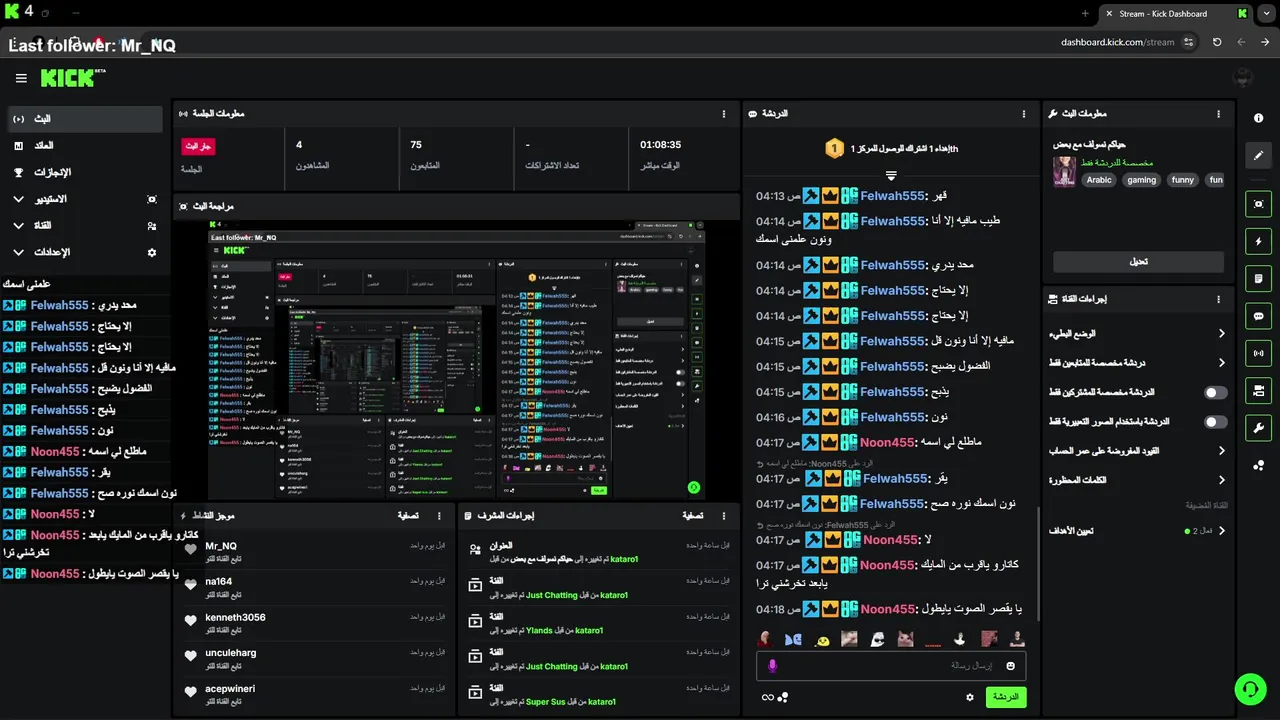
Task: Click تصفية filter in activity feed header
Action: click(x=408, y=516)
